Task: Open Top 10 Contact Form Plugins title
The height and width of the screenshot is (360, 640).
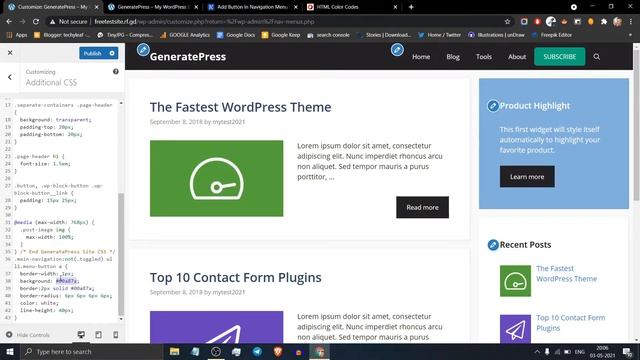Action: [x=236, y=278]
